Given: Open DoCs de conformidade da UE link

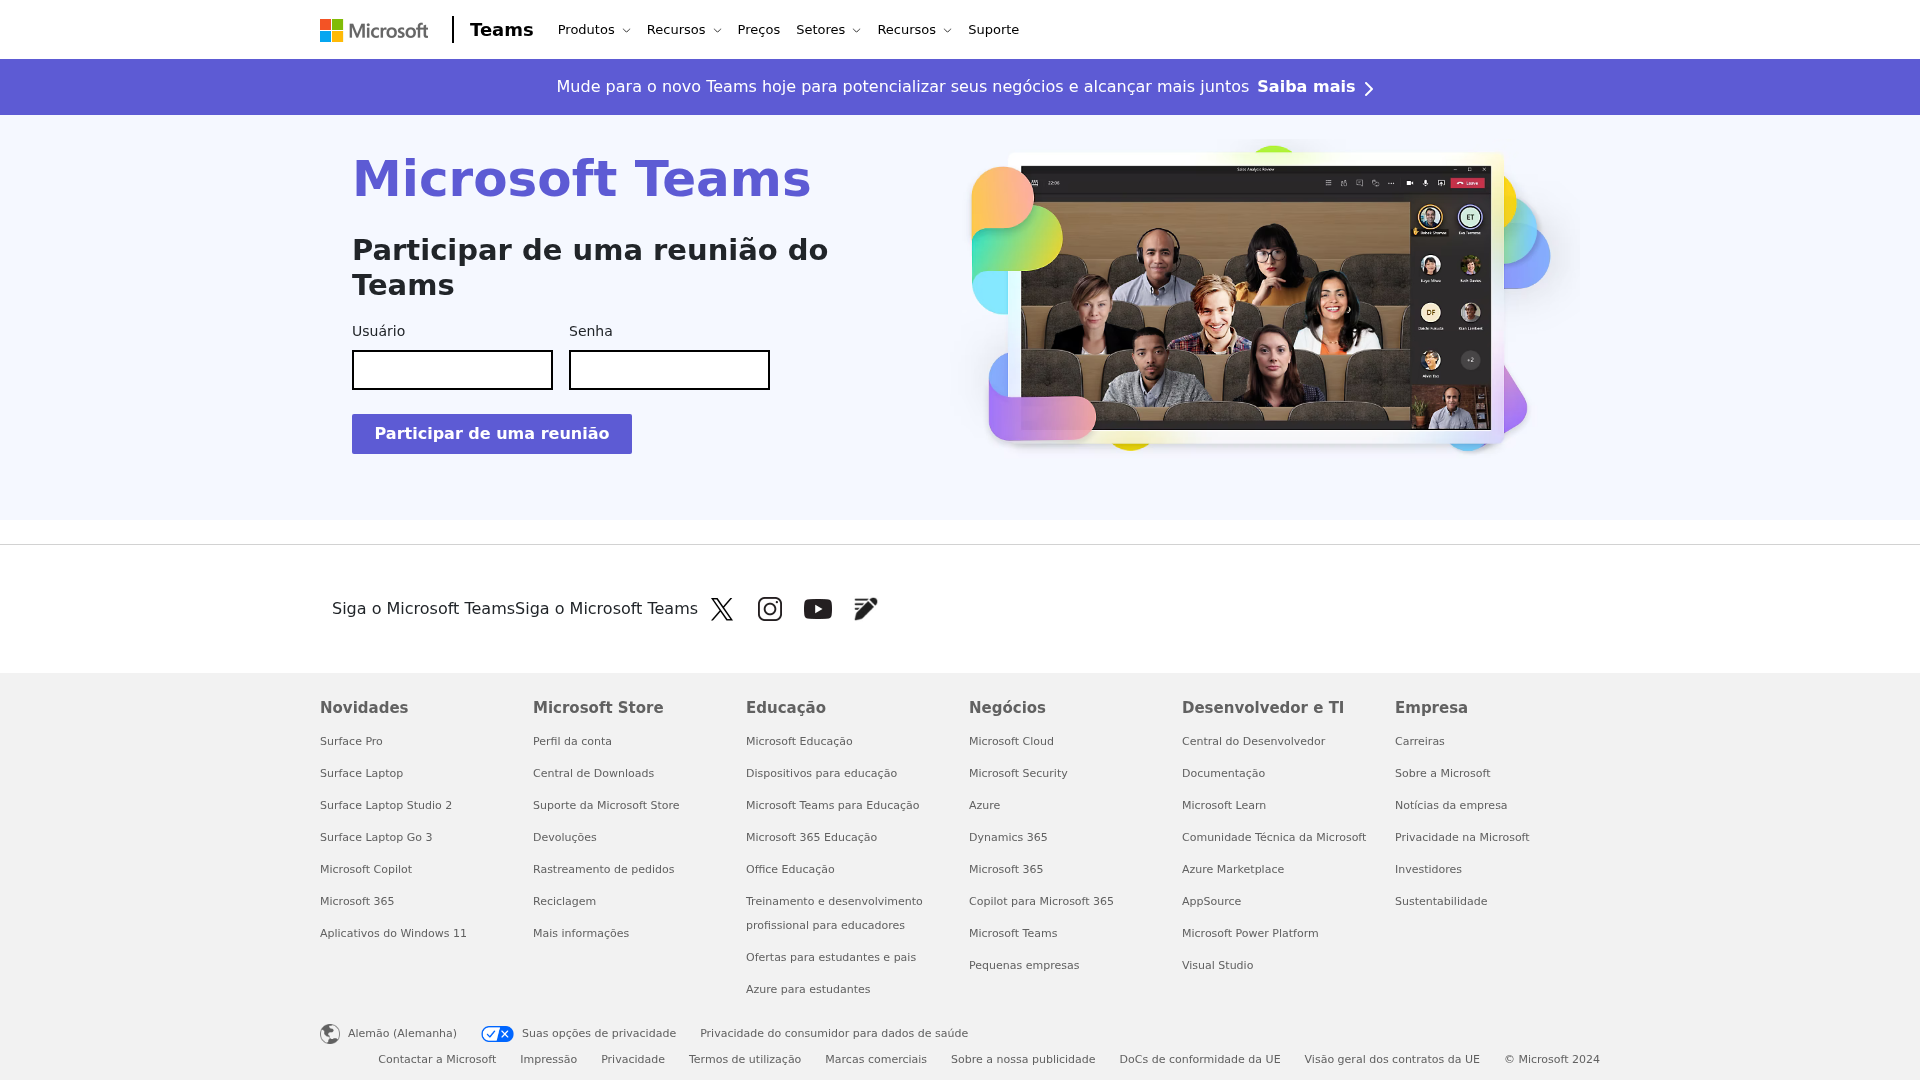Looking at the screenshot, I should tap(1200, 1060).
